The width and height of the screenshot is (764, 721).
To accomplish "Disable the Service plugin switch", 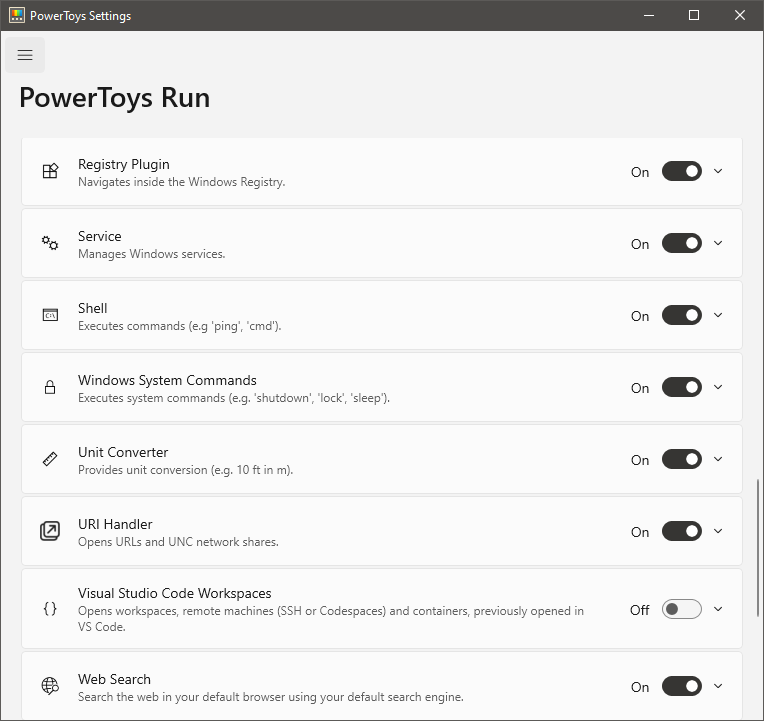I will click(x=682, y=243).
